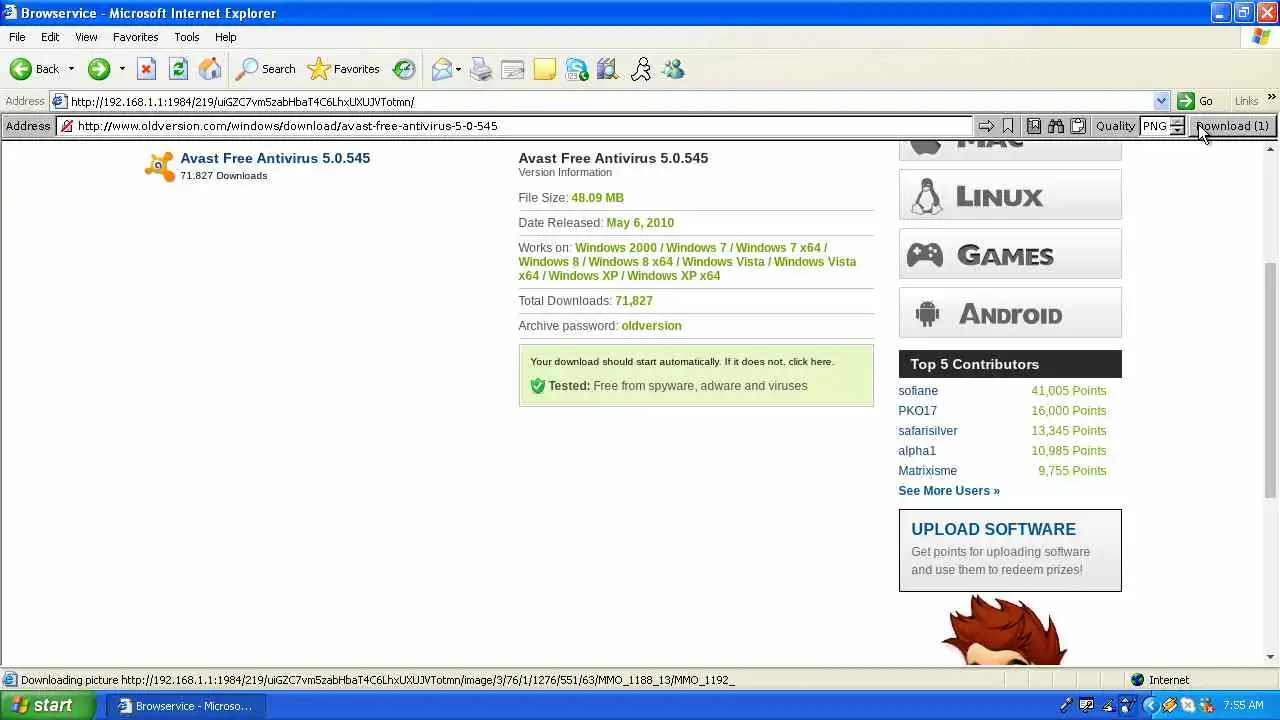Click the Back navigation button
The image size is (1280, 720).
34,69
